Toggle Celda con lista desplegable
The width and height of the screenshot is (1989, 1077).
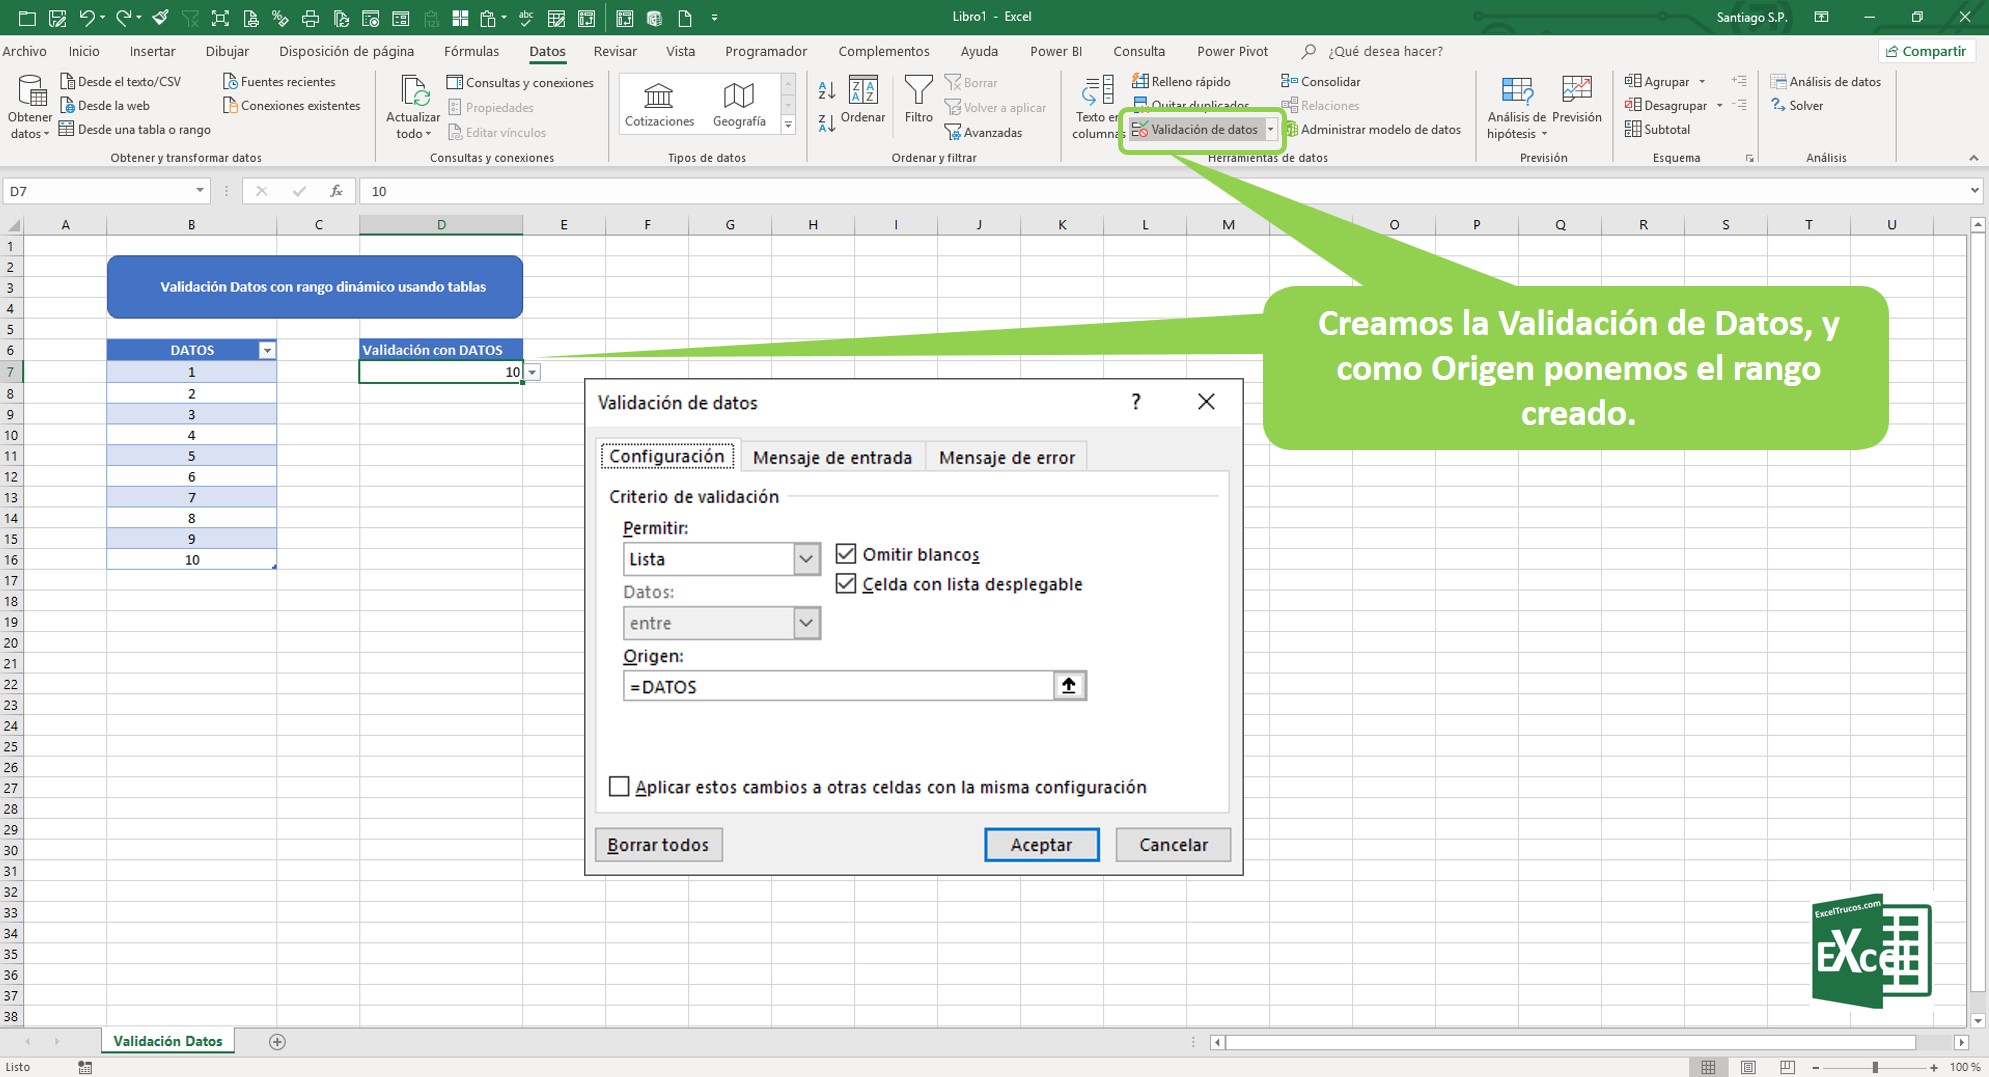(846, 584)
